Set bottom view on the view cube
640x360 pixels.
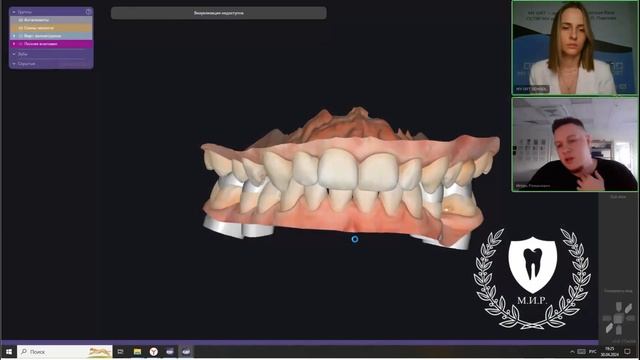pyautogui.click(x=619, y=329)
